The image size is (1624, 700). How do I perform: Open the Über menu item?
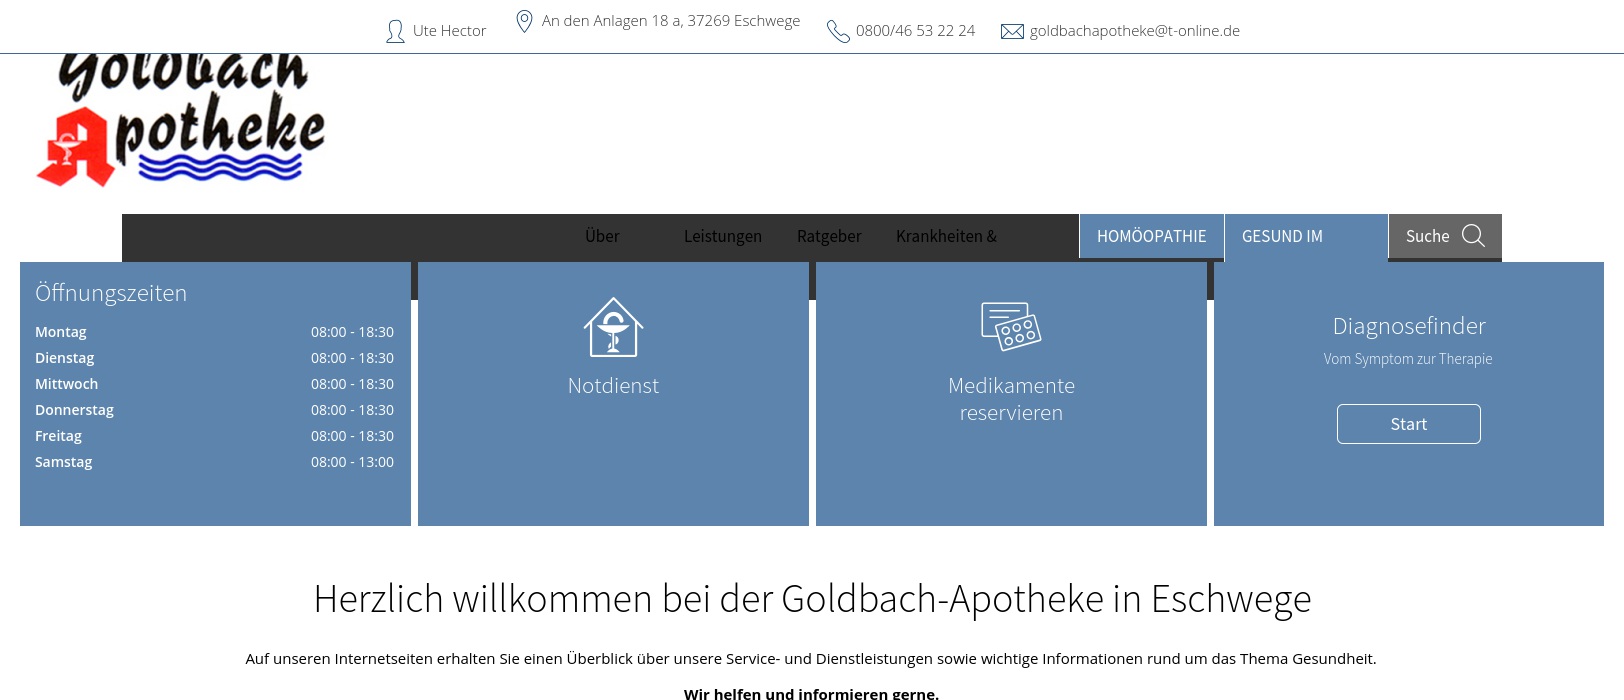(602, 236)
